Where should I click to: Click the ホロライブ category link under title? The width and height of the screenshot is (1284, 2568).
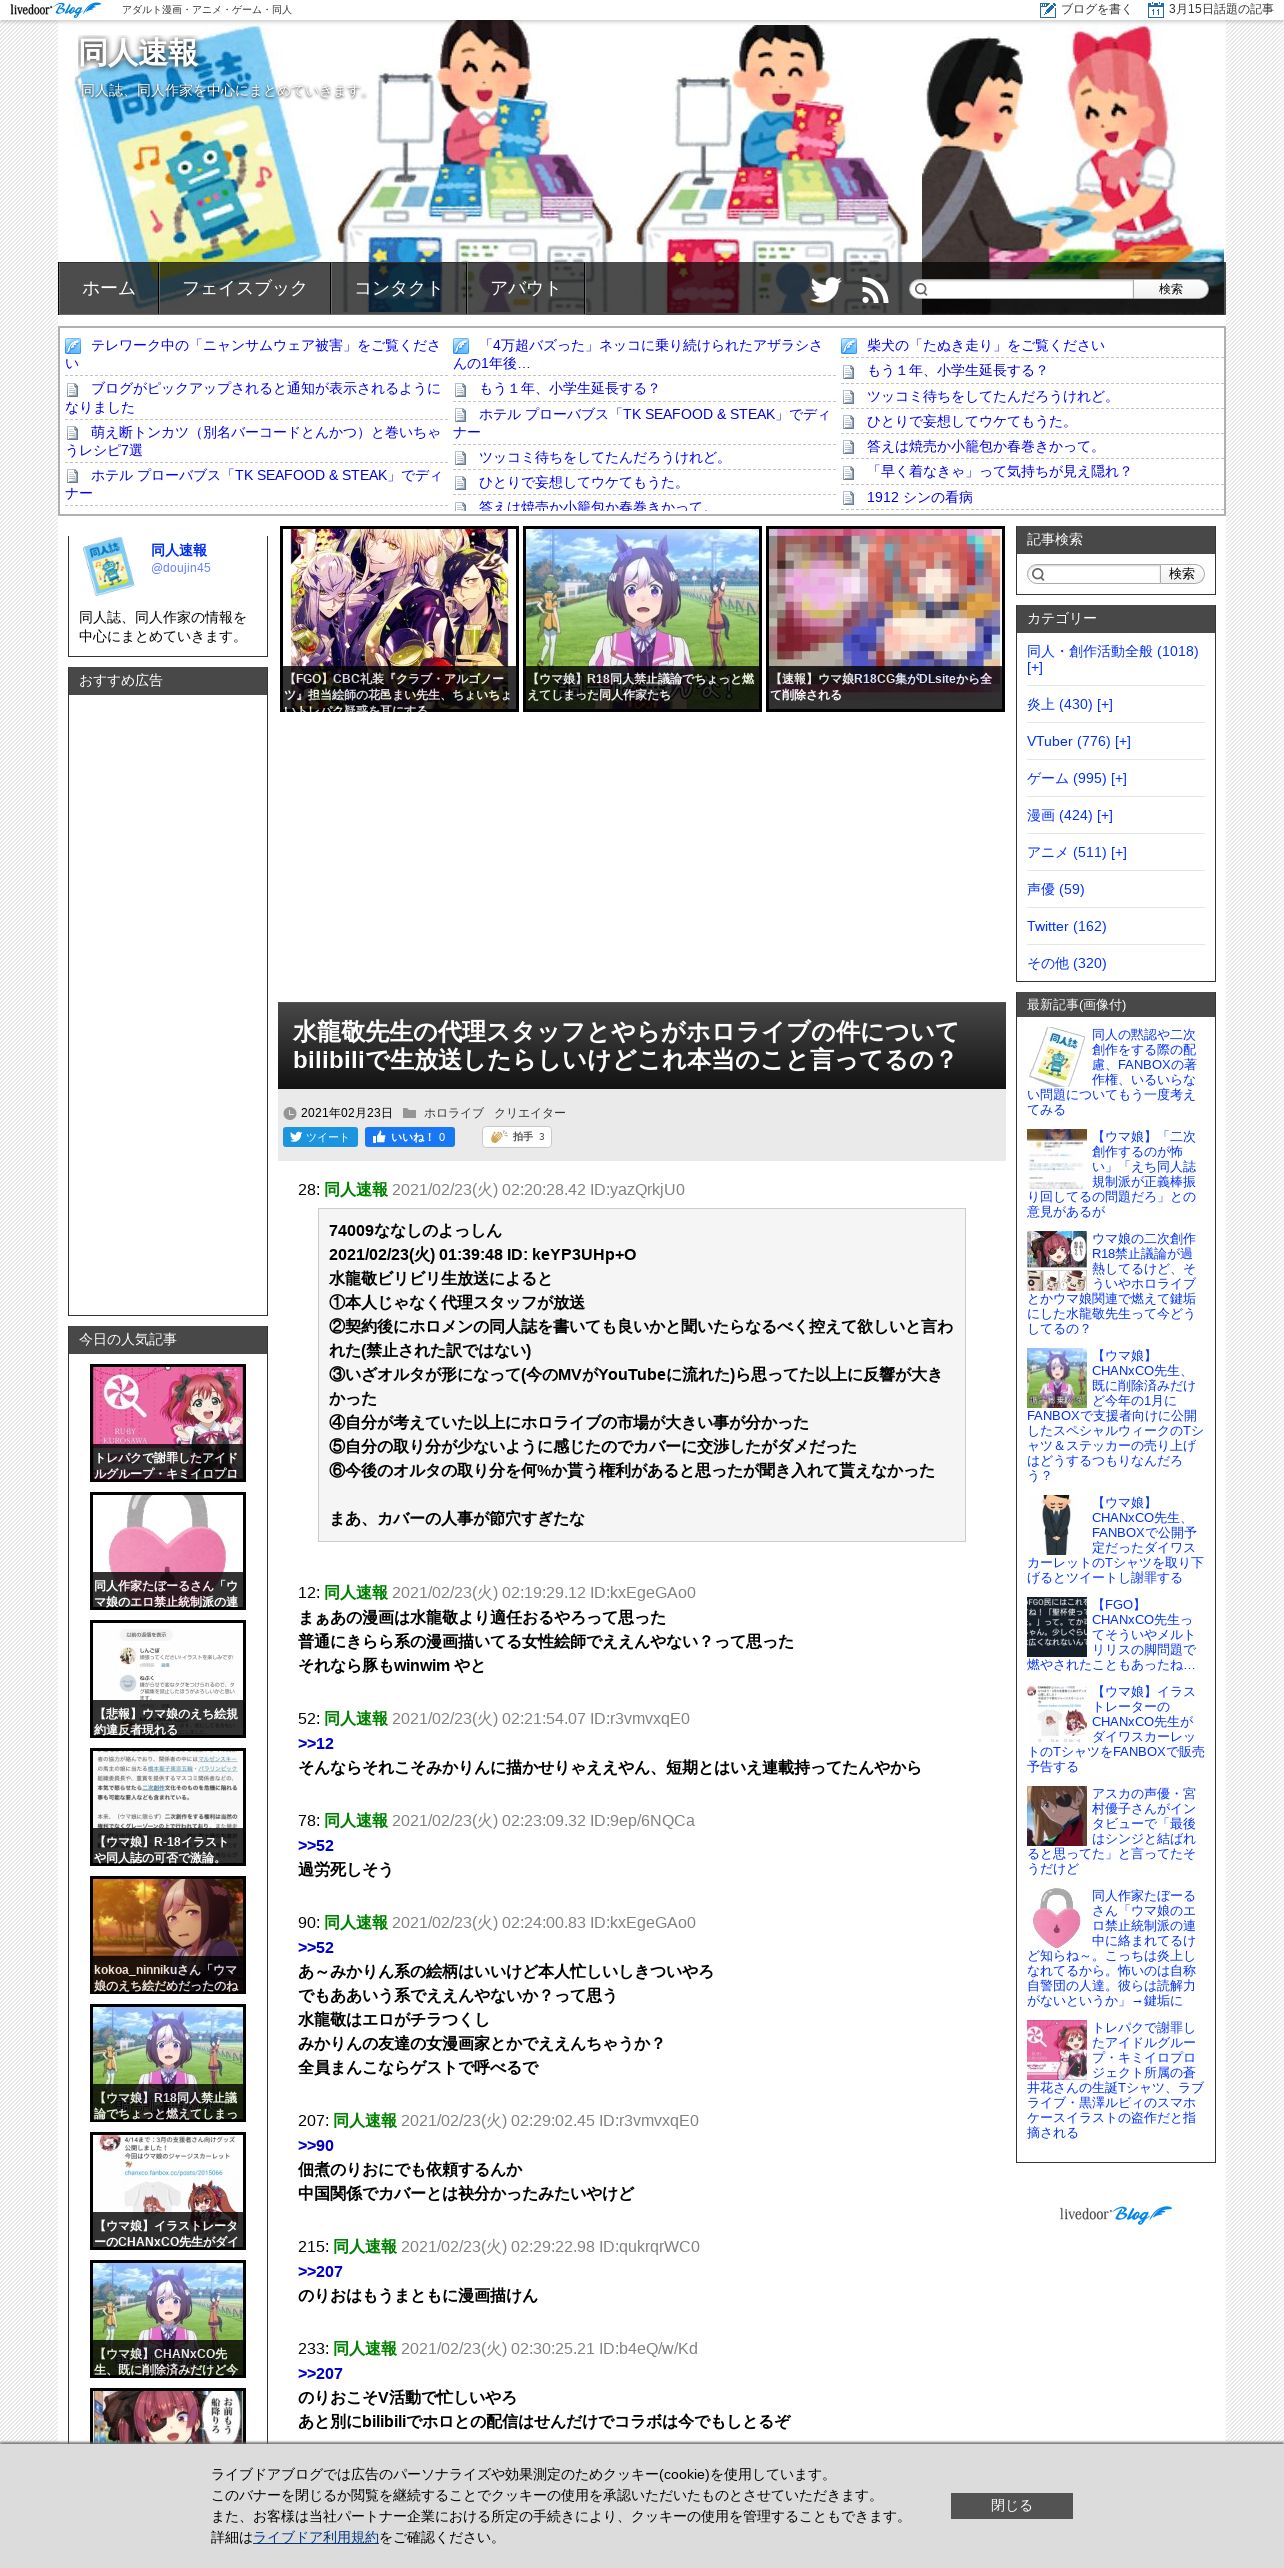pos(453,1113)
